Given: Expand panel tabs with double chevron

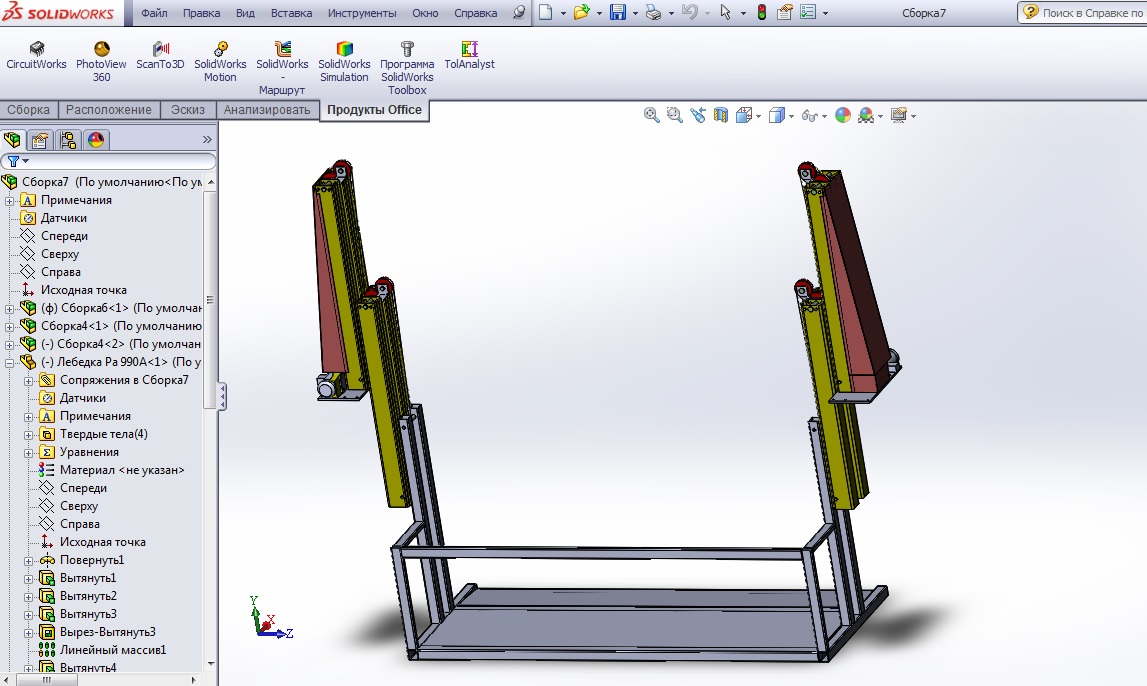Looking at the screenshot, I should tap(207, 139).
